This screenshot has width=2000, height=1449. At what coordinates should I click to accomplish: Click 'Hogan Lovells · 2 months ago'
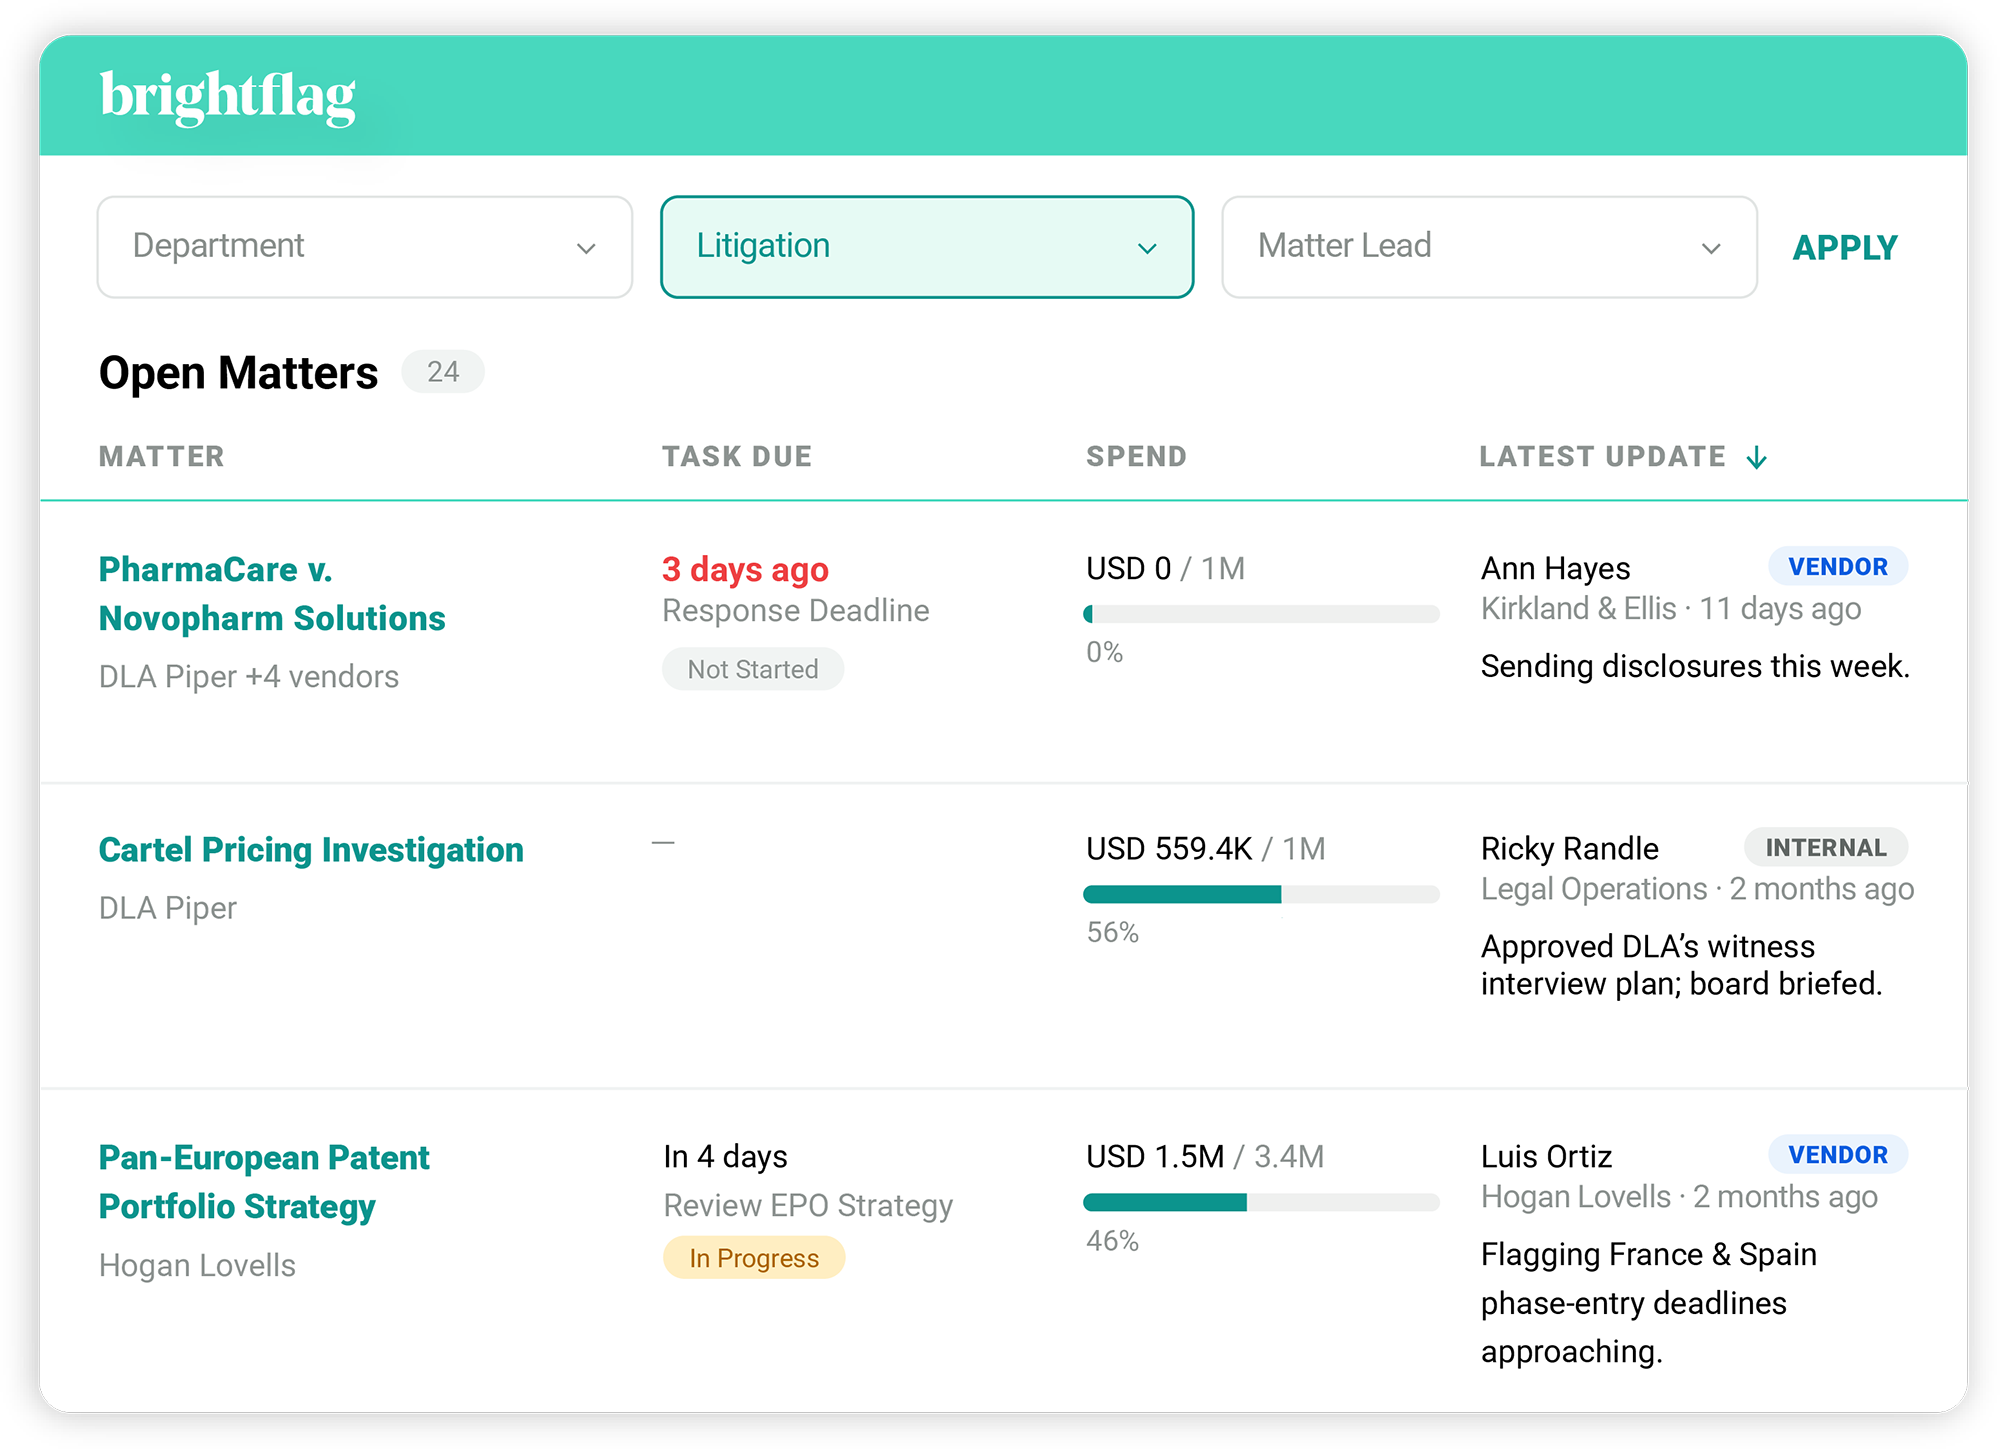tap(1680, 1197)
